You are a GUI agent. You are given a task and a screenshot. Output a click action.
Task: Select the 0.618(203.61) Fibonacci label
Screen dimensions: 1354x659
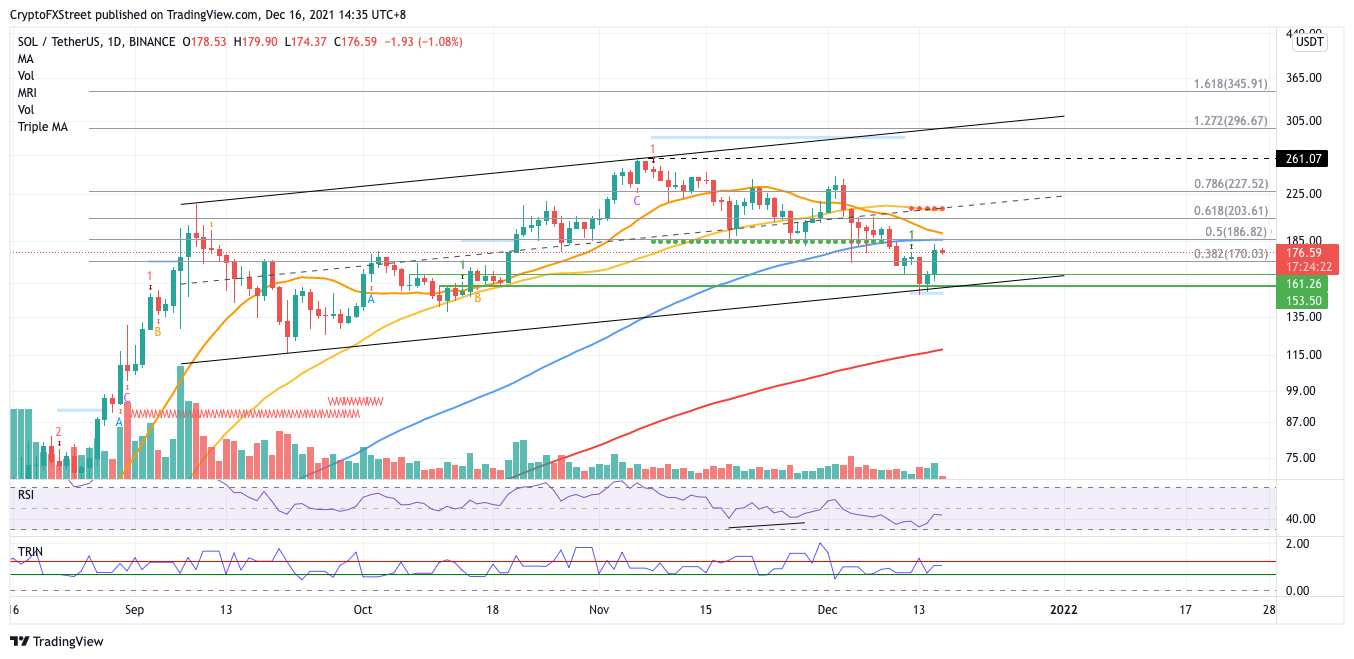[x=1232, y=211]
